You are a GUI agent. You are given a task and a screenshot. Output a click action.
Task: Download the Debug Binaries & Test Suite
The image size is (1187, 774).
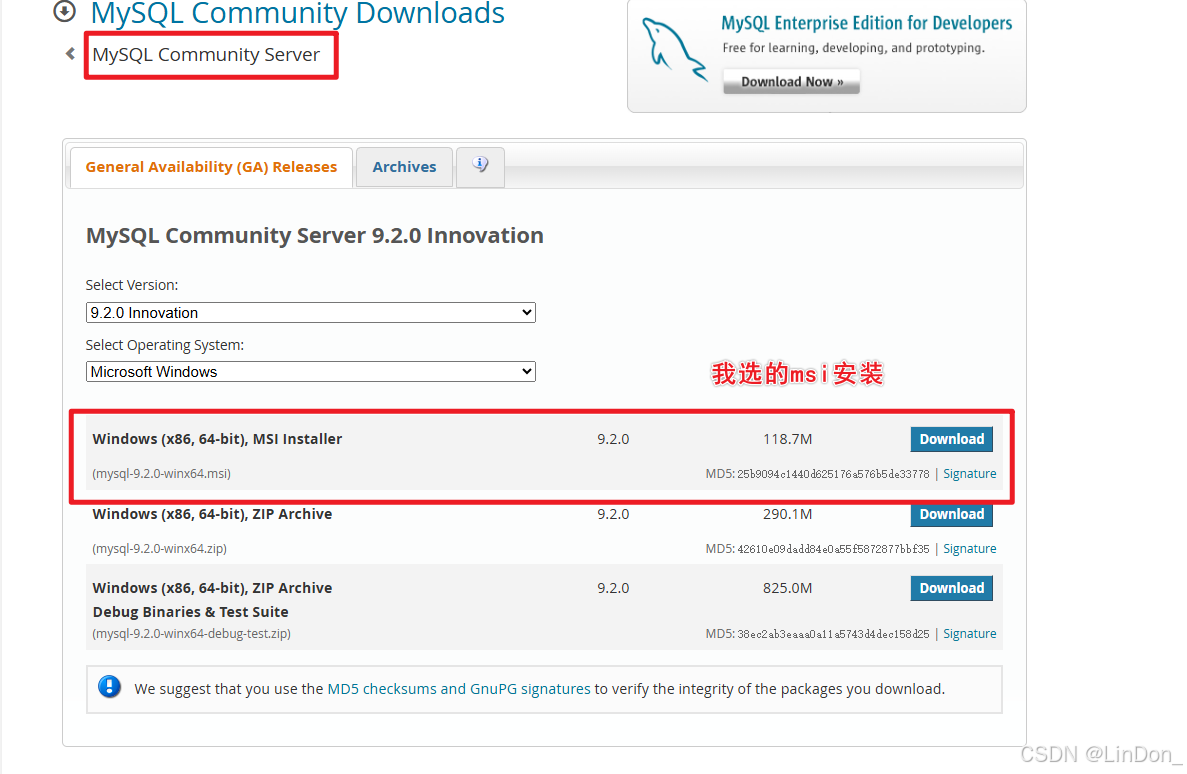pos(952,588)
